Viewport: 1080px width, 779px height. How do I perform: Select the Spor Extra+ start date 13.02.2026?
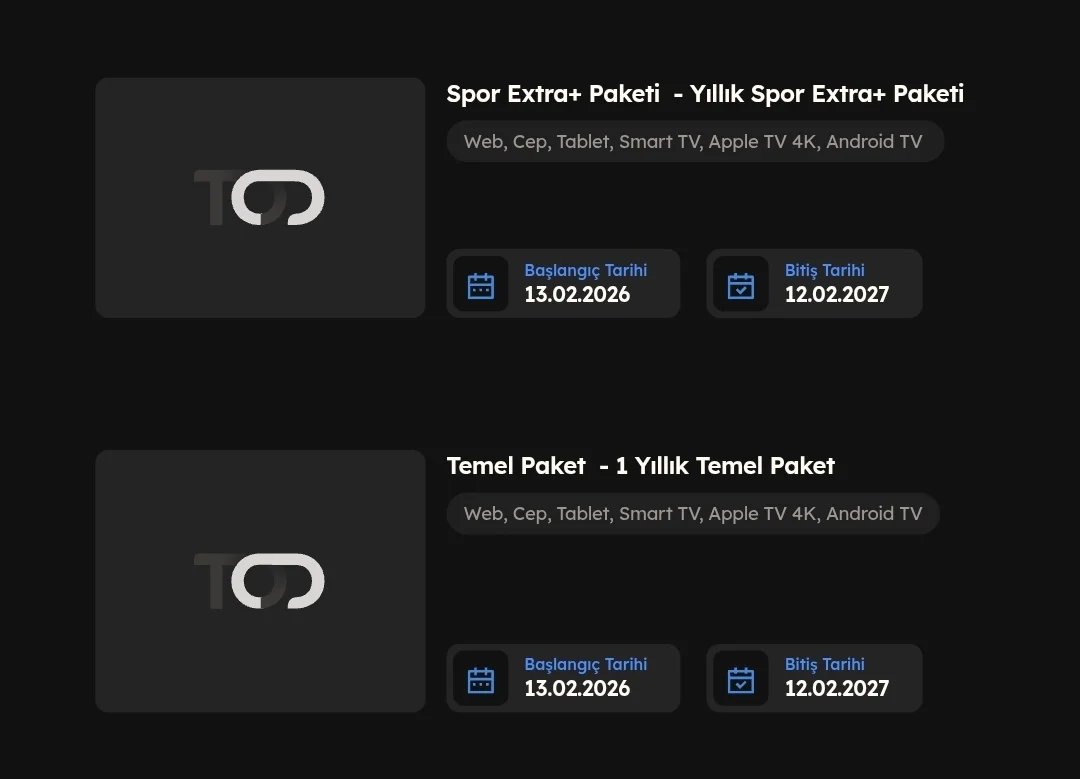click(x=577, y=295)
